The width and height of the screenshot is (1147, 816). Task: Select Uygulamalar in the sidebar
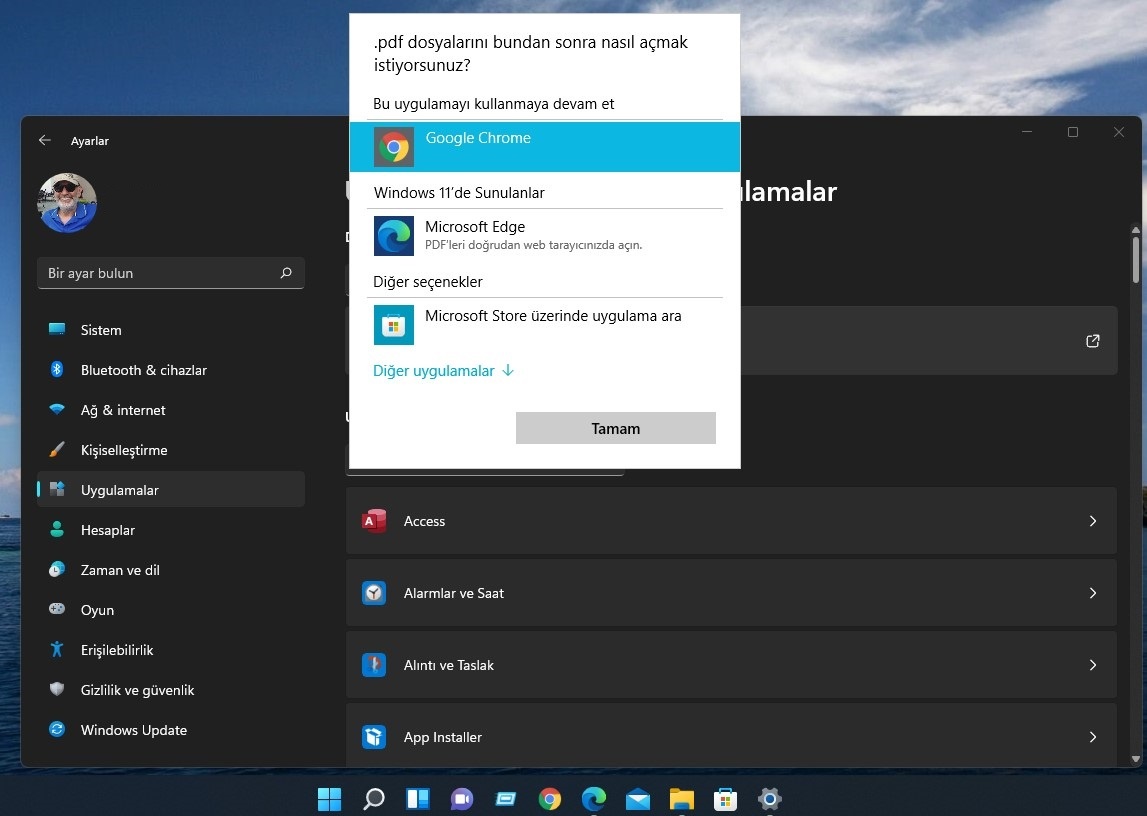pos(170,490)
